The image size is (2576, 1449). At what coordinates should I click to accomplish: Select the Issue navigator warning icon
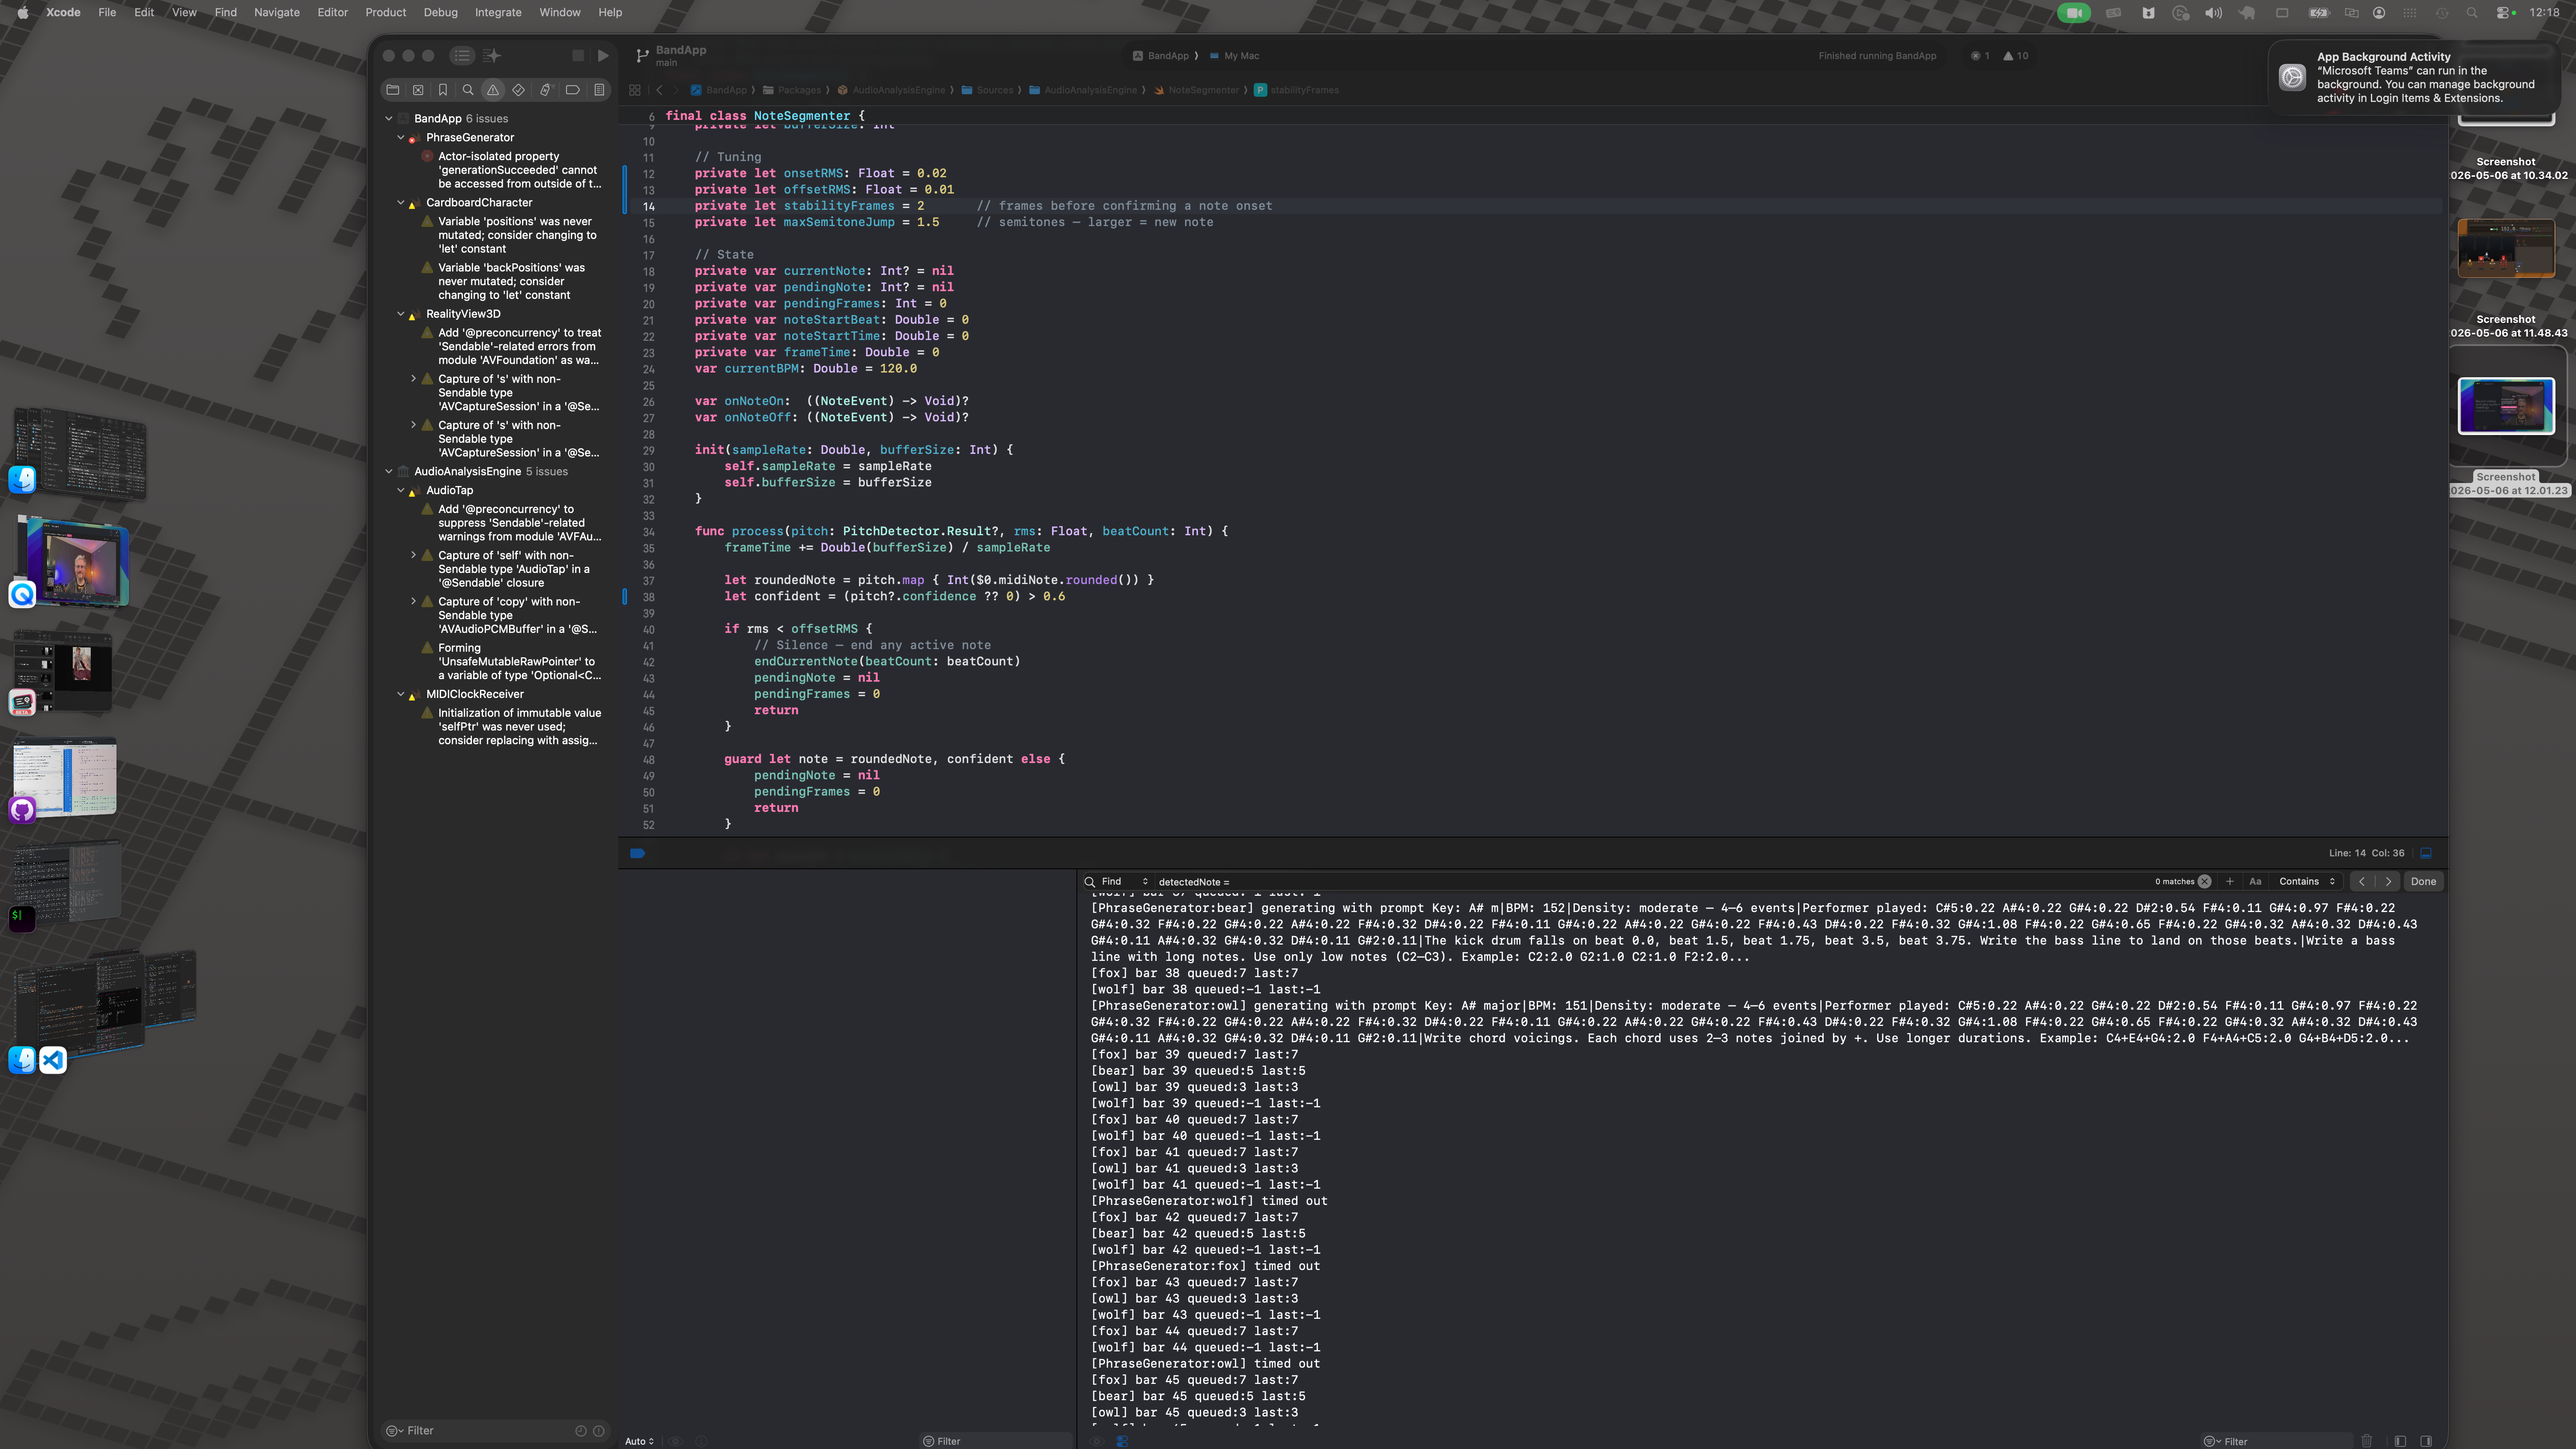coord(493,90)
